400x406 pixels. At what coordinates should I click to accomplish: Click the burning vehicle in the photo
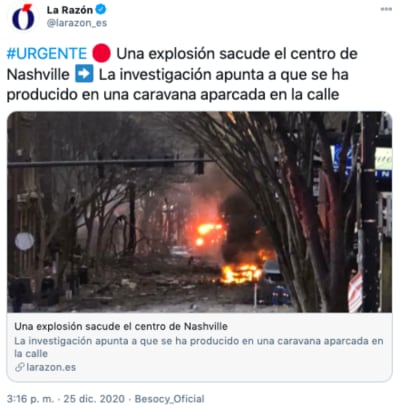coord(241,273)
